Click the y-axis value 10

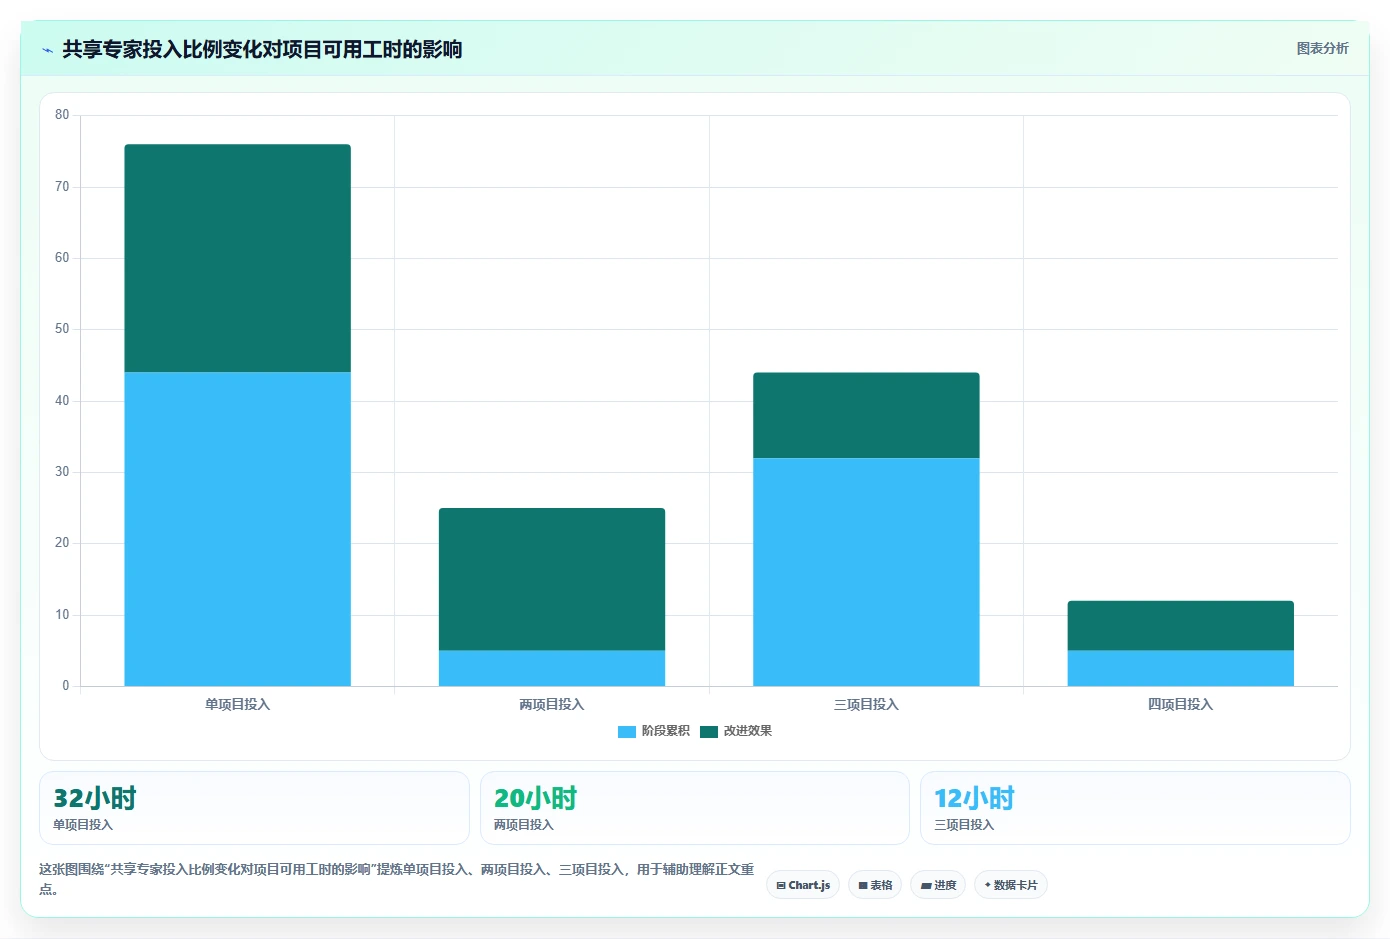(62, 615)
